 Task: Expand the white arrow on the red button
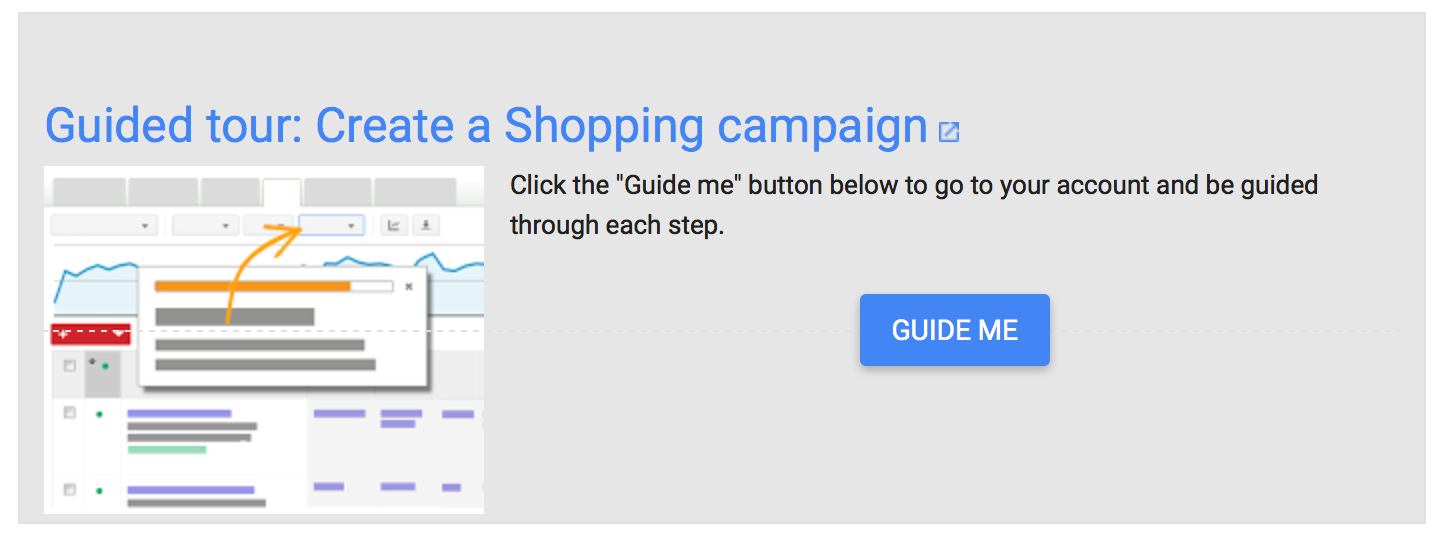tap(118, 333)
